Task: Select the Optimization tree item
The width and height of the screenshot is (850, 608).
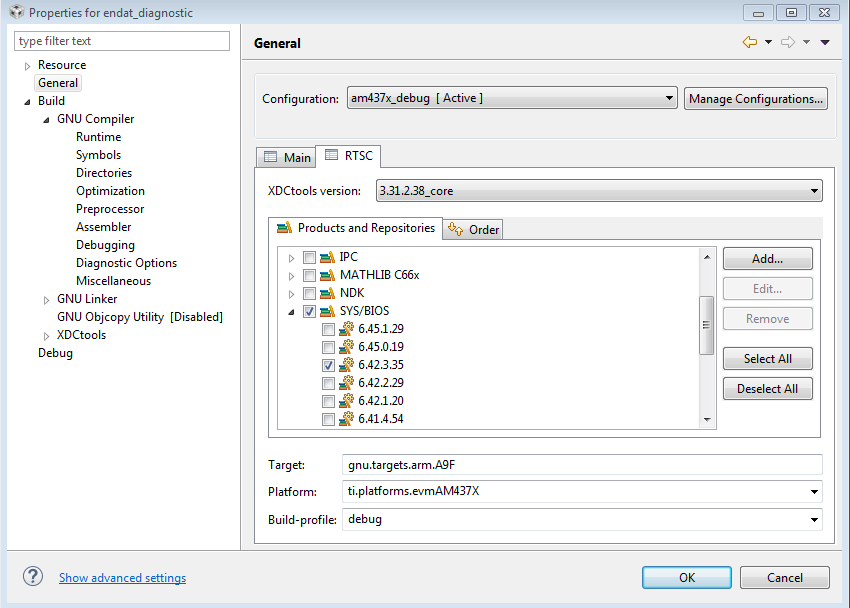Action: [x=110, y=191]
